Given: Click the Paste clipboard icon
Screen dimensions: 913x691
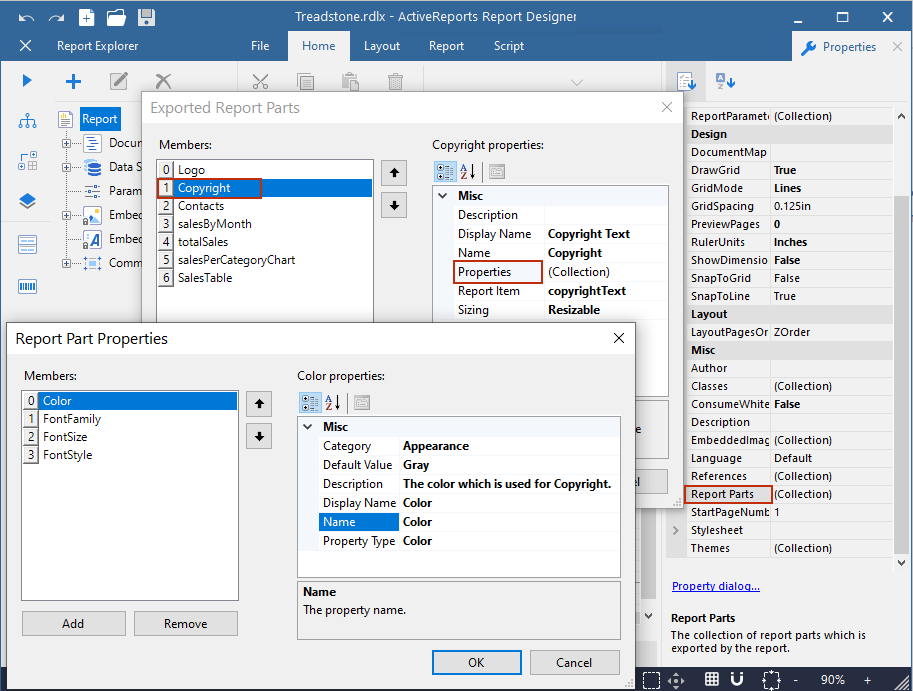Looking at the screenshot, I should [x=351, y=81].
